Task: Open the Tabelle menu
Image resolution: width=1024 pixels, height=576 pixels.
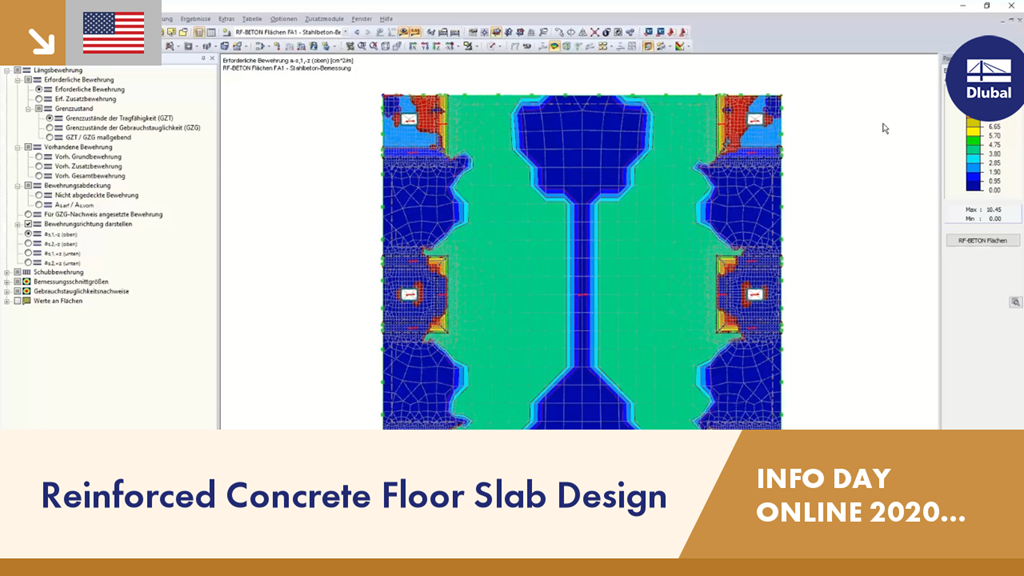Action: pos(252,19)
